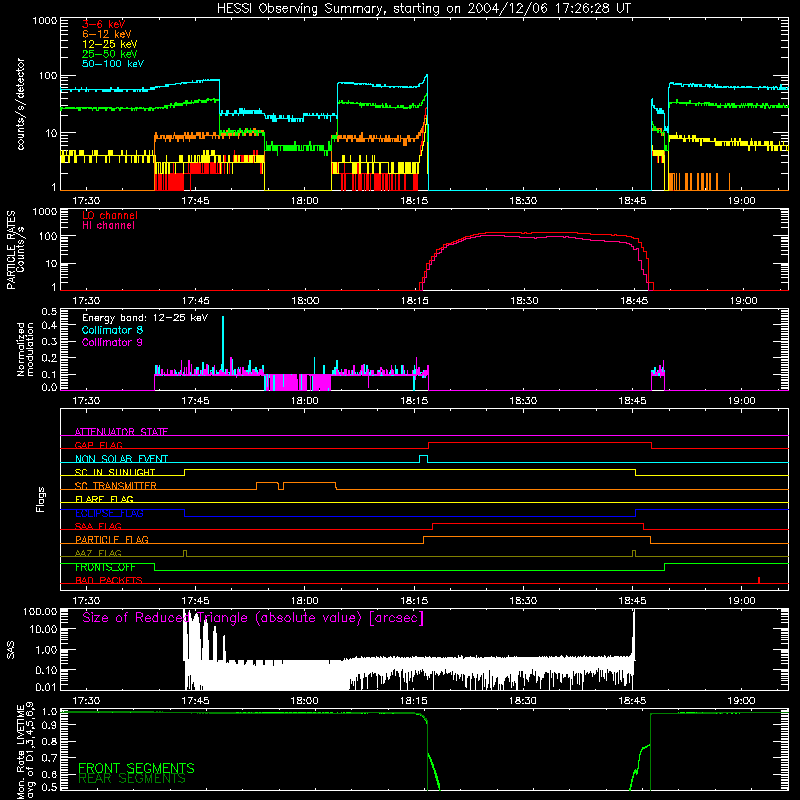Click the Energy band: 12-25 keV label
The height and width of the screenshot is (800, 800).
click(145, 318)
